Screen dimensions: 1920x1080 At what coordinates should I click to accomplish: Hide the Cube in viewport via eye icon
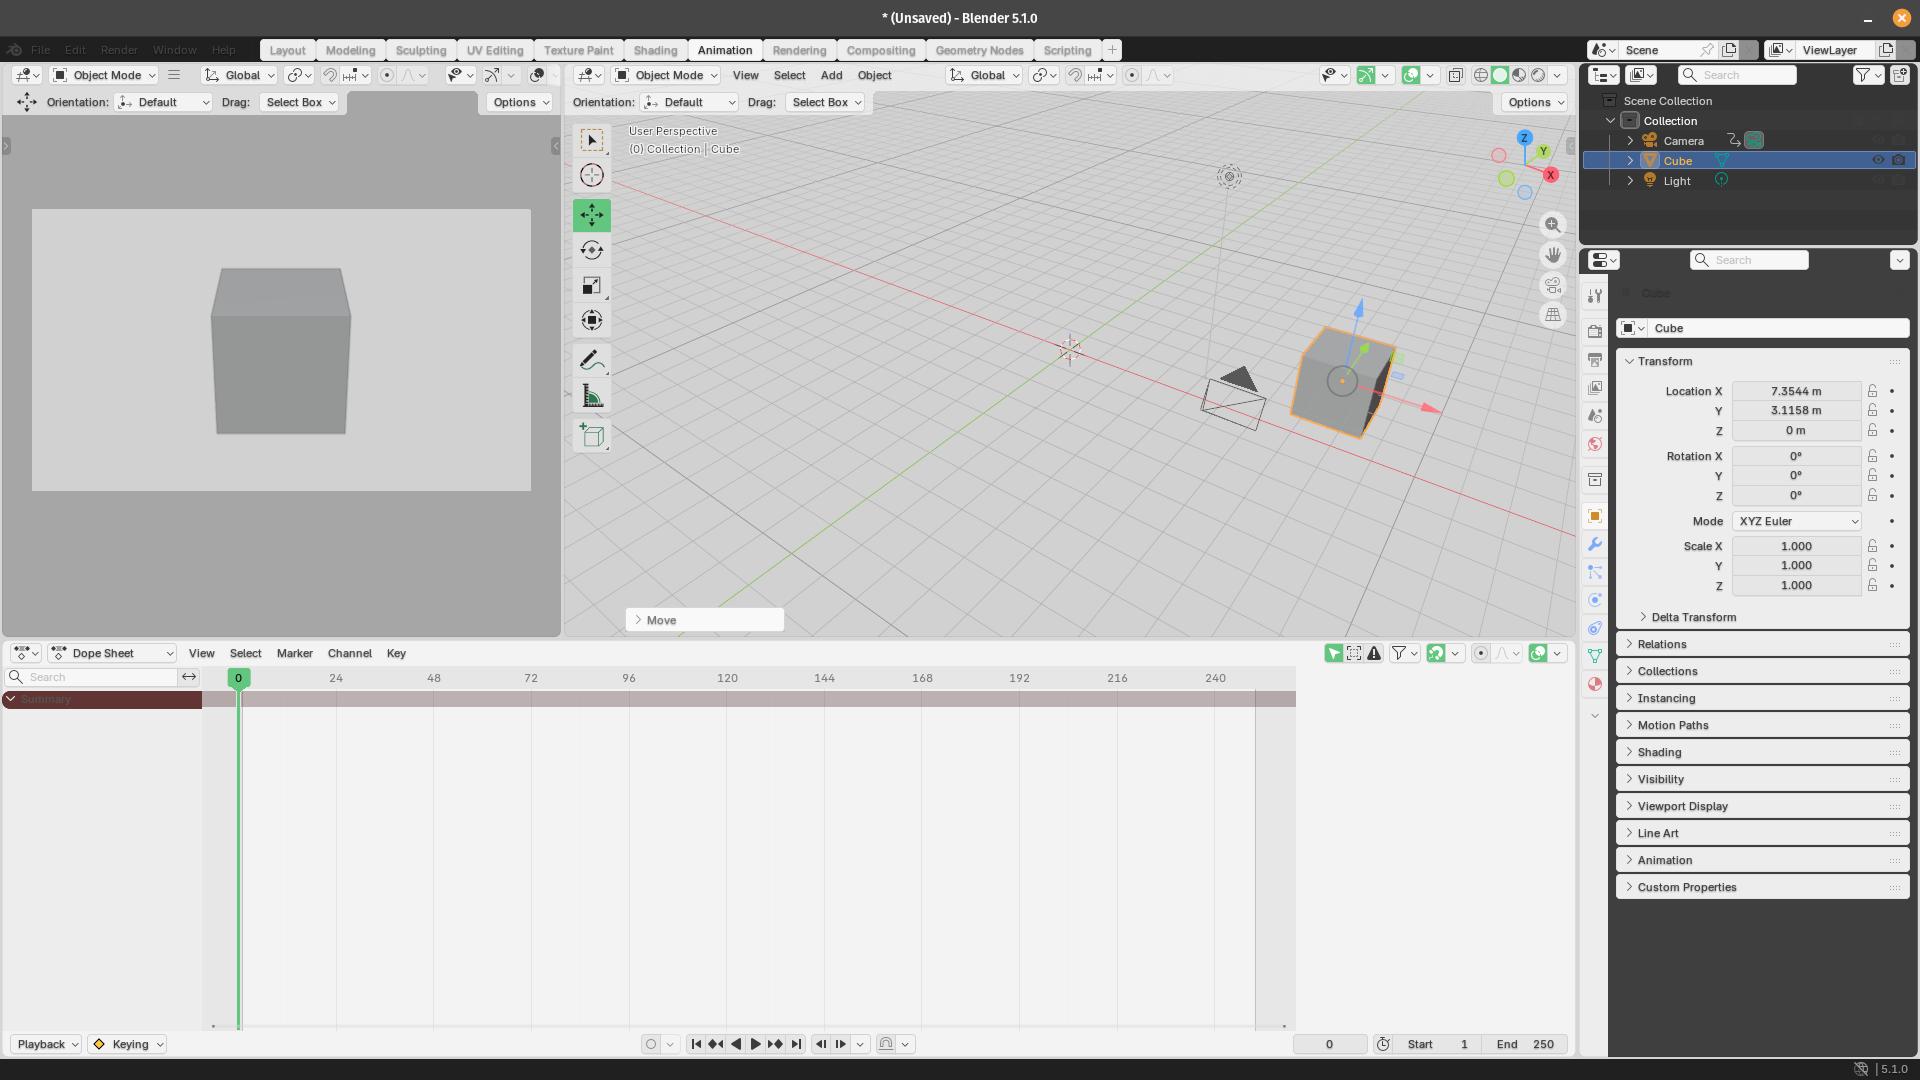coord(1878,160)
